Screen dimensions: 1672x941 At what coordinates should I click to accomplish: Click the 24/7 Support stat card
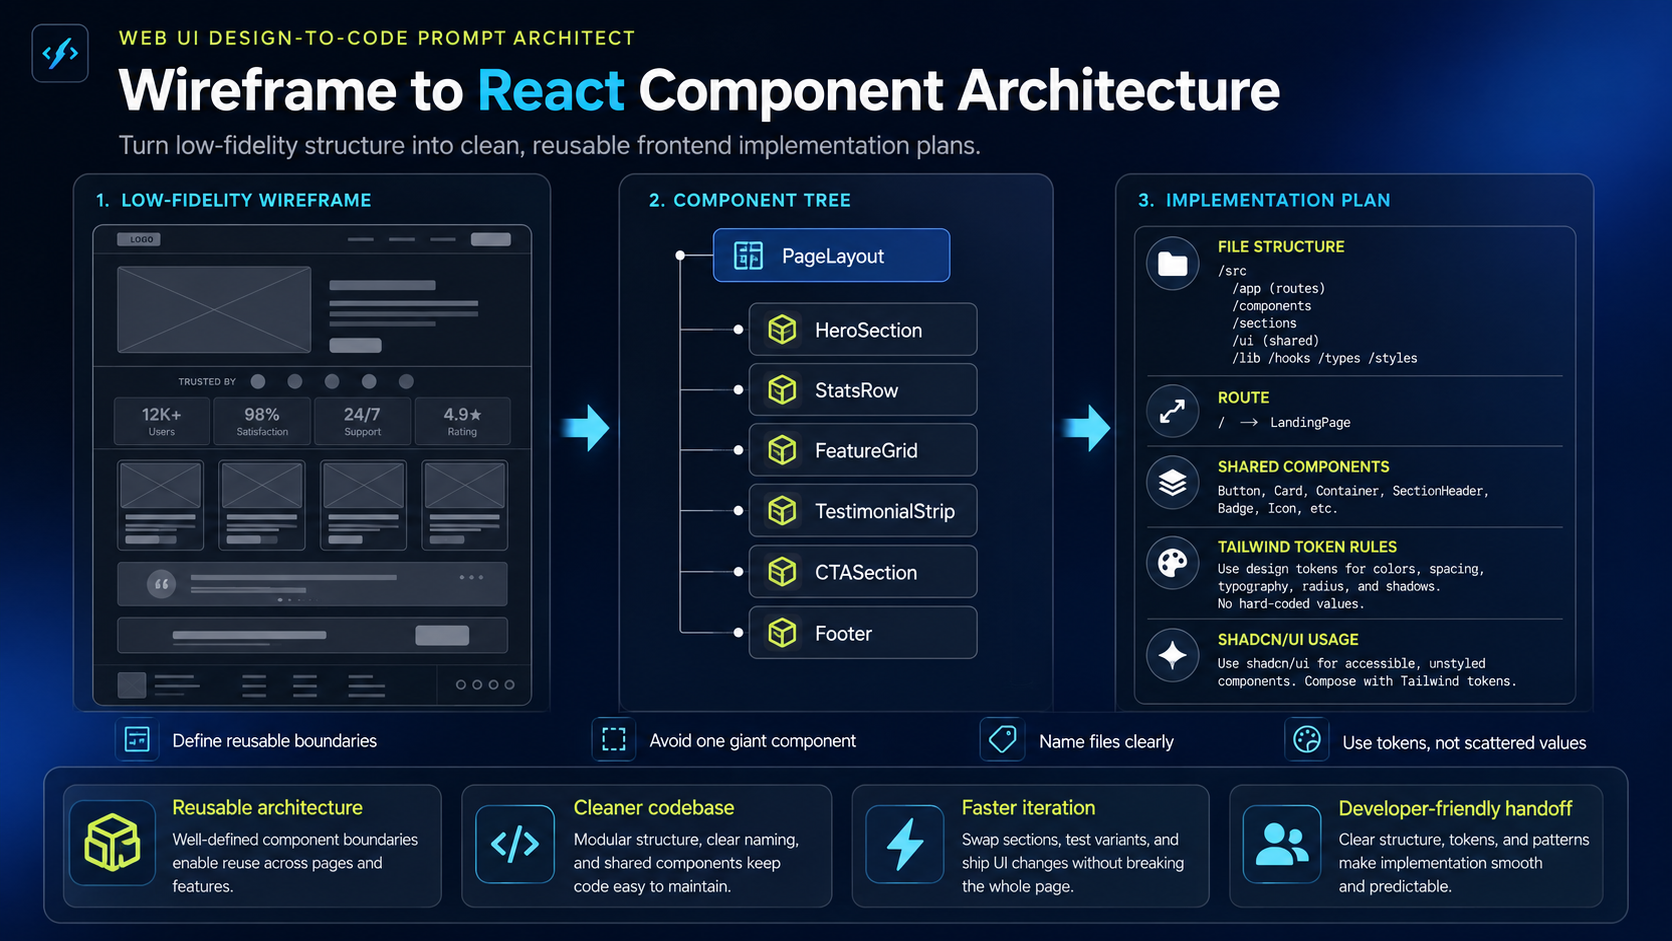pyautogui.click(x=362, y=421)
